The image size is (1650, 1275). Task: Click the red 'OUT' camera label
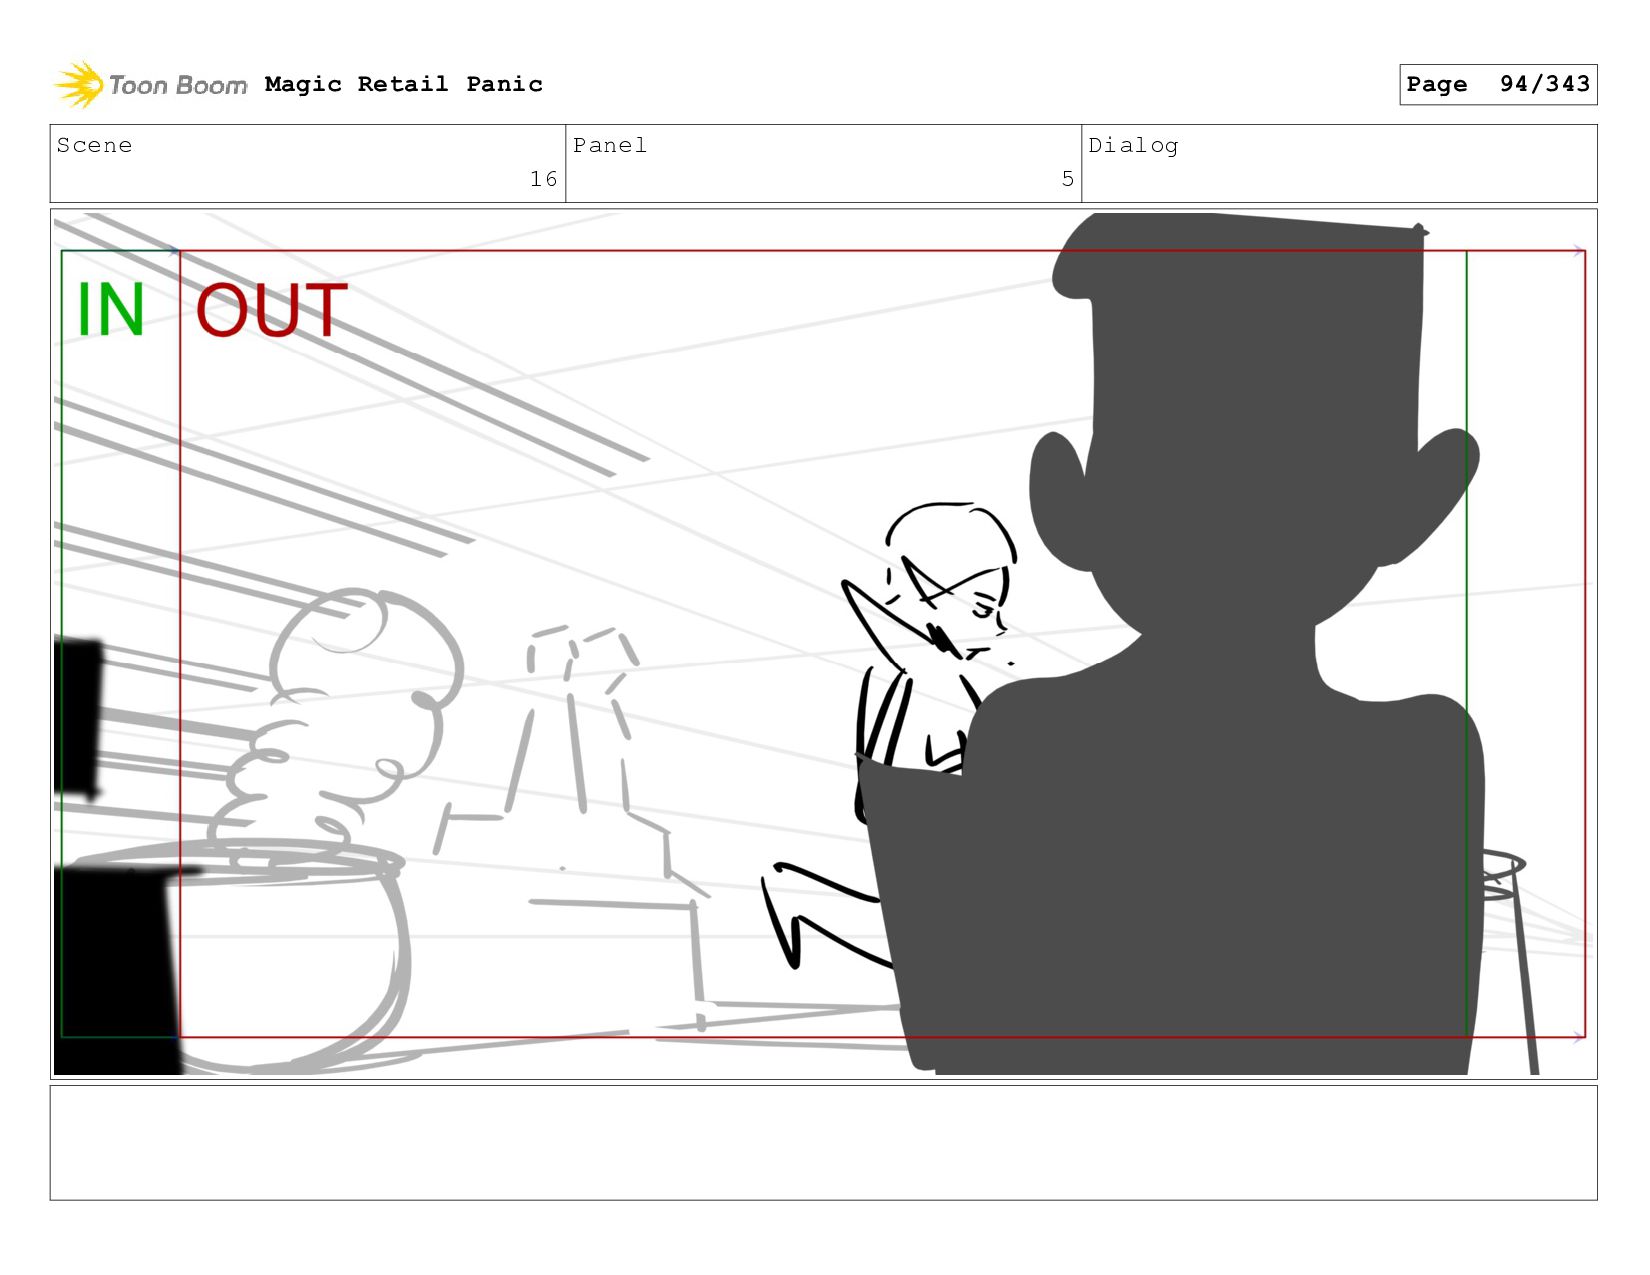click(x=271, y=310)
